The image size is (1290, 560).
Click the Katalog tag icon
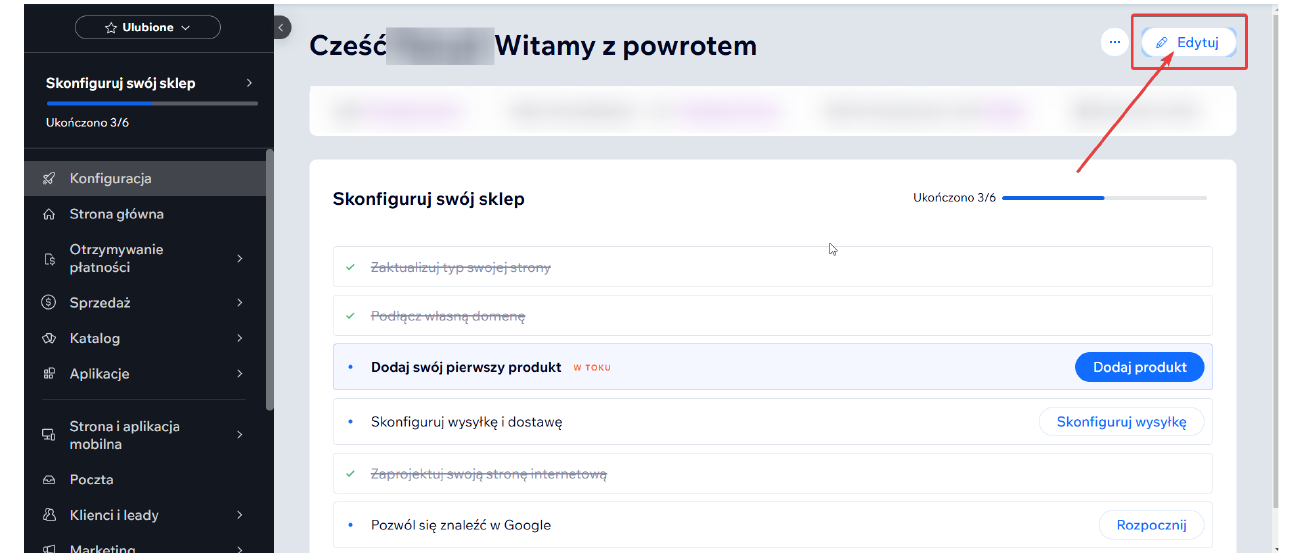click(x=48, y=339)
